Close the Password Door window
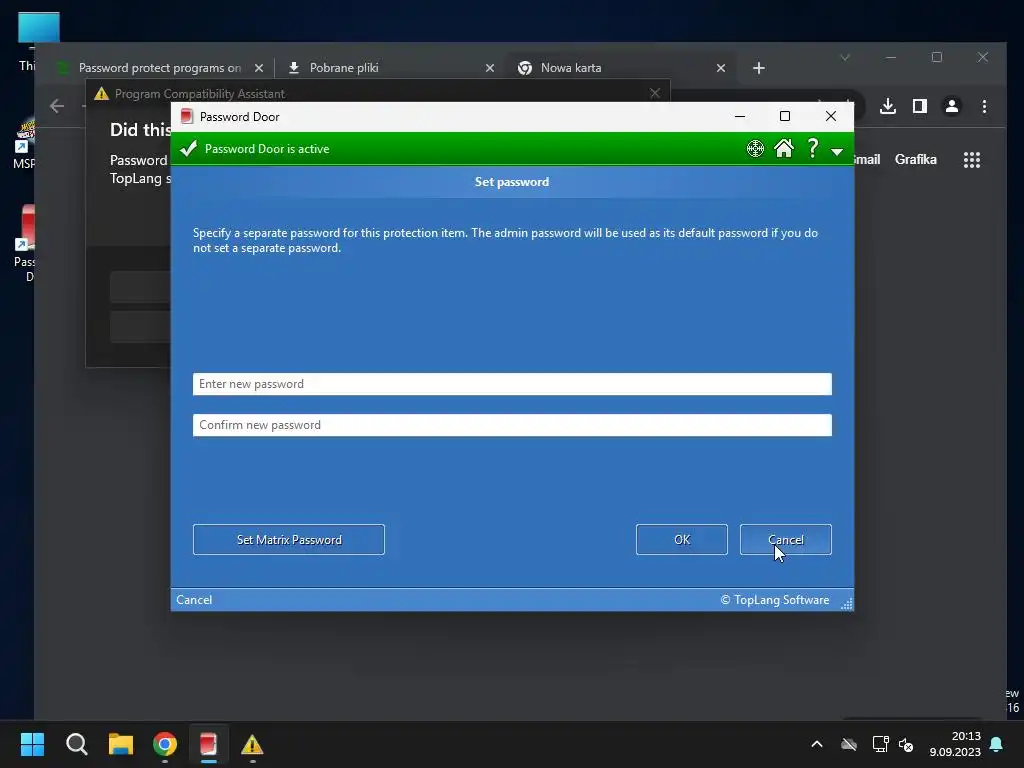The height and width of the screenshot is (768, 1024). [831, 116]
